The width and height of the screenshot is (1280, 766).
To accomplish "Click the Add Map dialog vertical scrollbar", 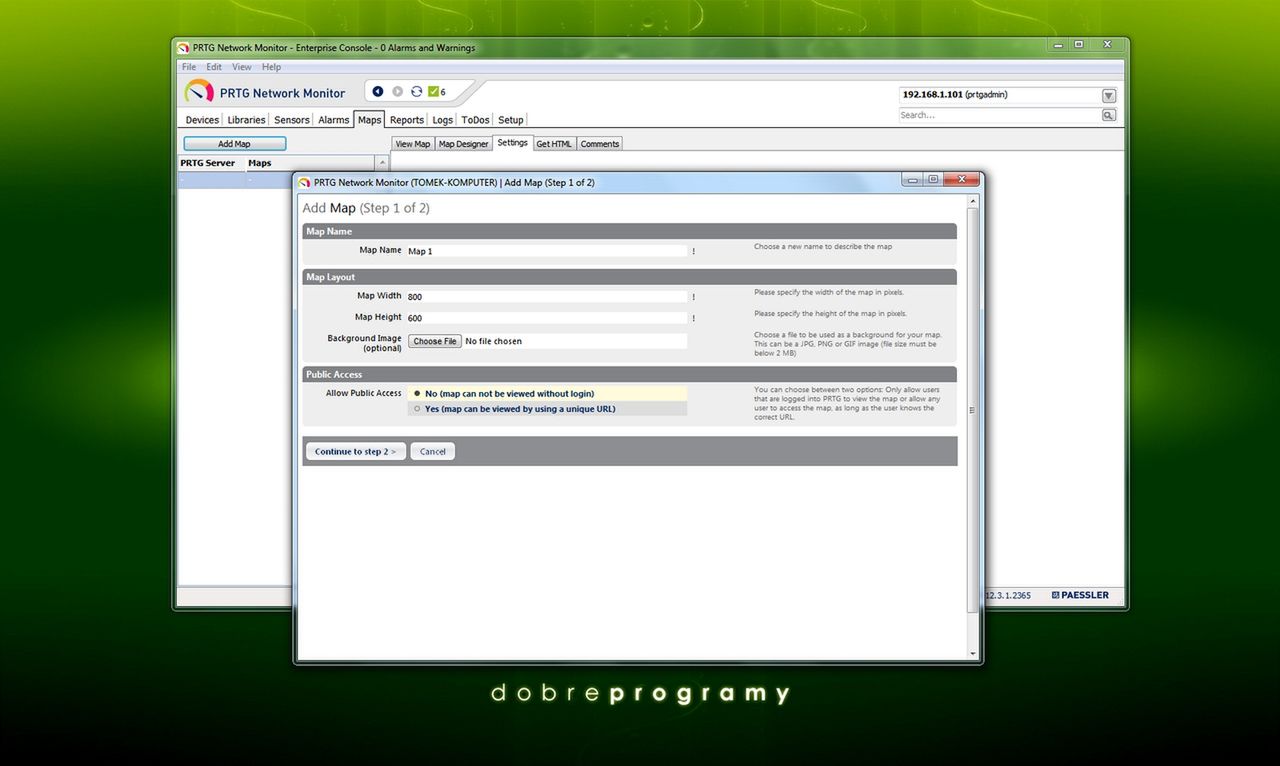I will pos(974,411).
